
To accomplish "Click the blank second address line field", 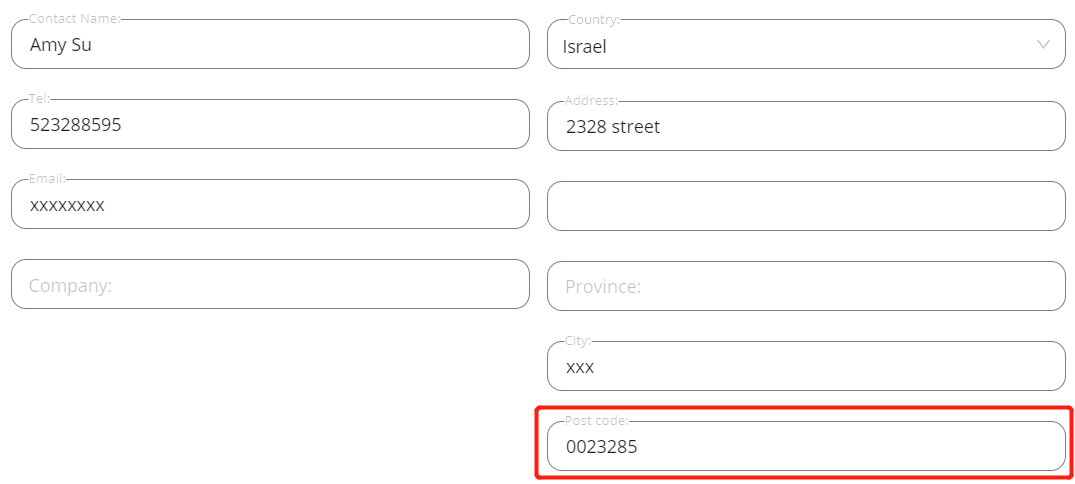I will click(806, 206).
